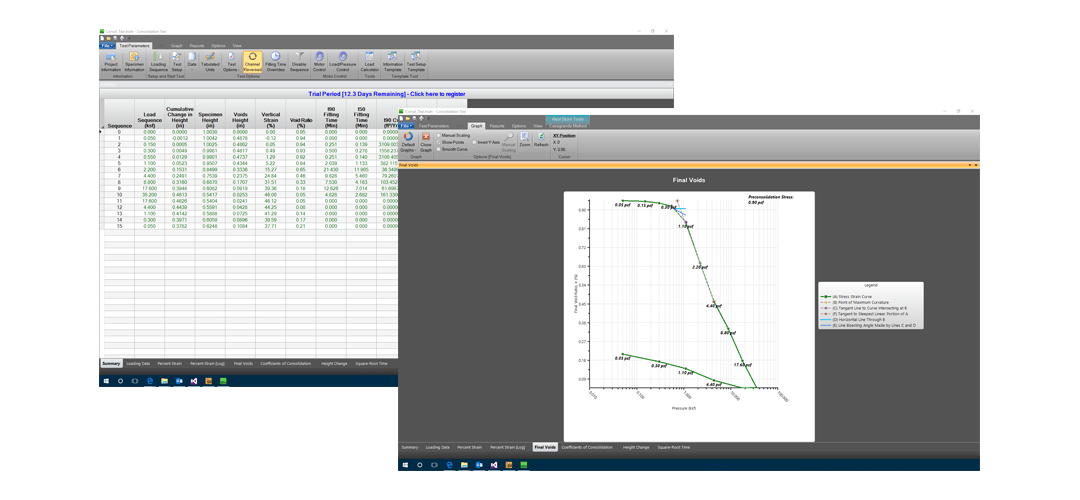The image size is (1080, 500).
Task: Open the Test Options dropdown in back window
Action: coord(231,61)
